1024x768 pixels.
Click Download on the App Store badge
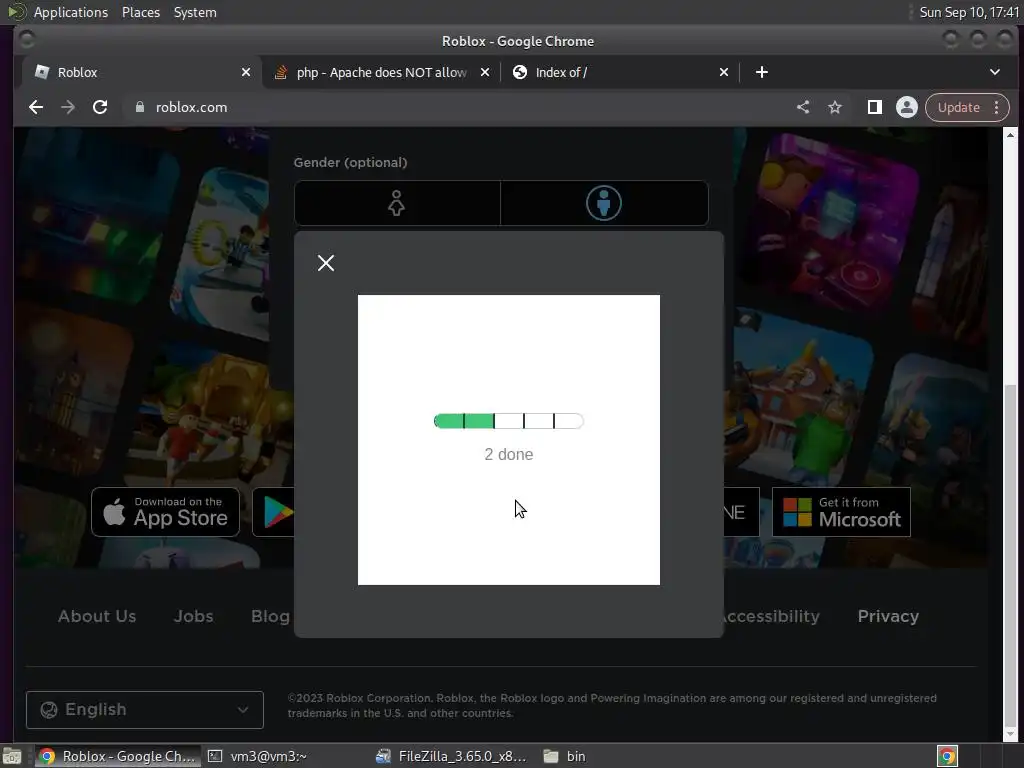[x=165, y=512]
